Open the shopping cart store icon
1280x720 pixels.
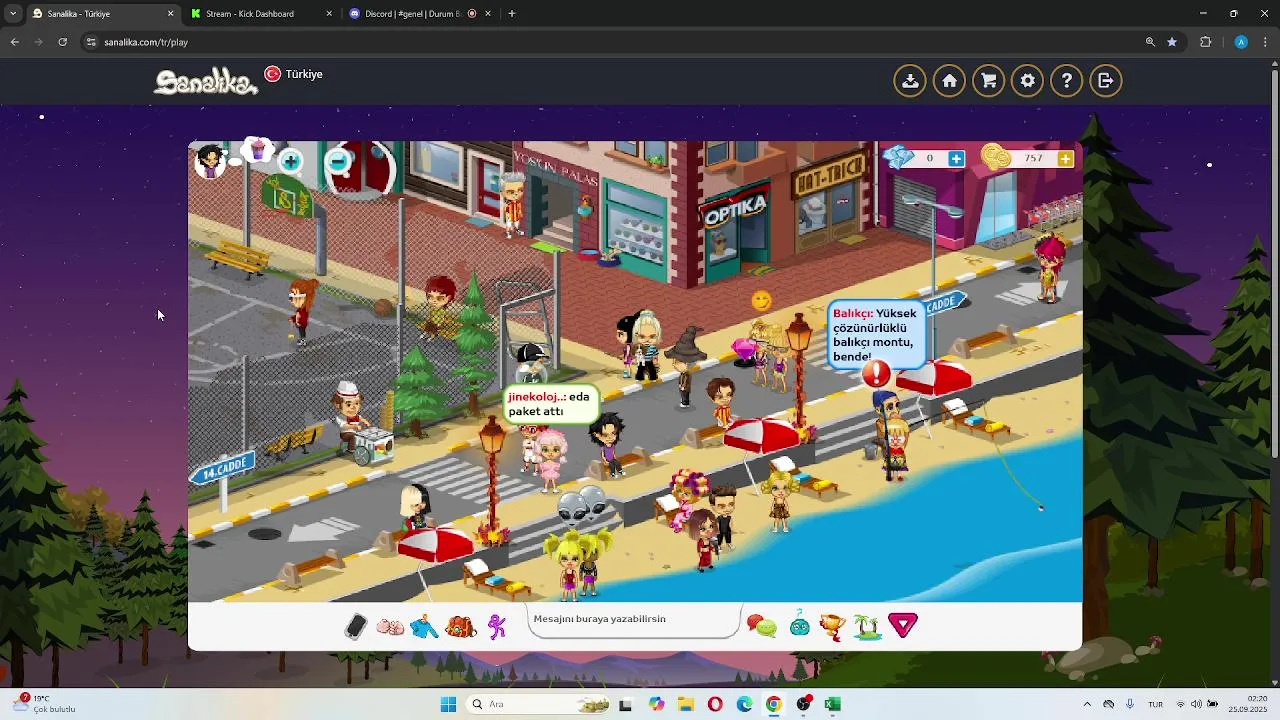tap(988, 81)
